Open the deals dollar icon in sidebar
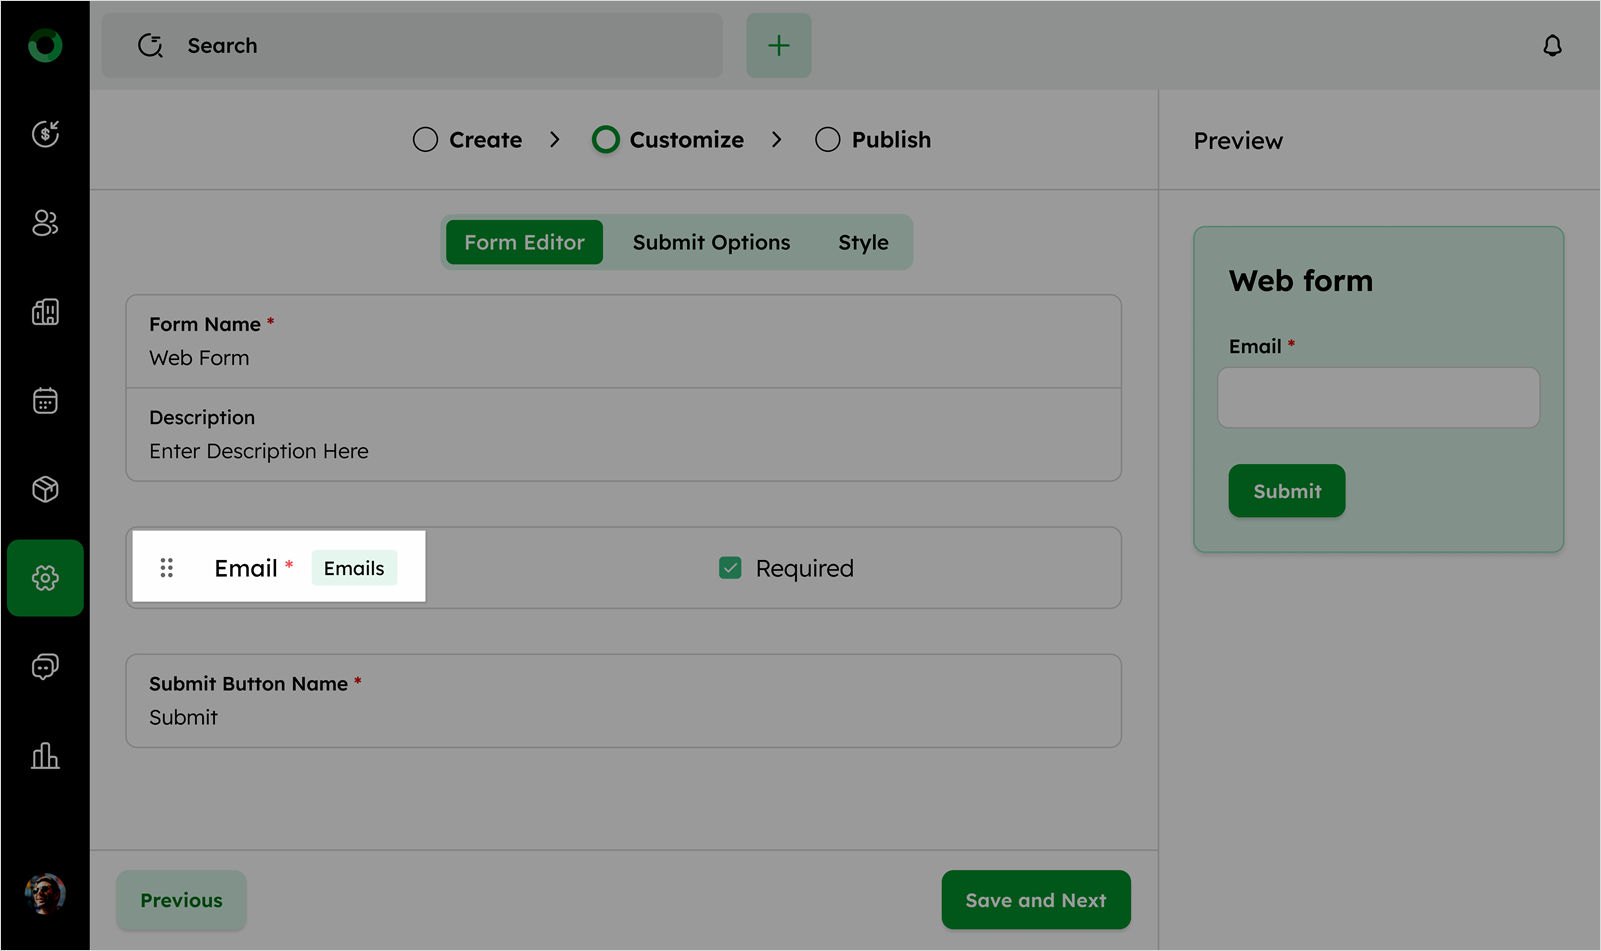Screen dimensions: 1601x951 45,134
